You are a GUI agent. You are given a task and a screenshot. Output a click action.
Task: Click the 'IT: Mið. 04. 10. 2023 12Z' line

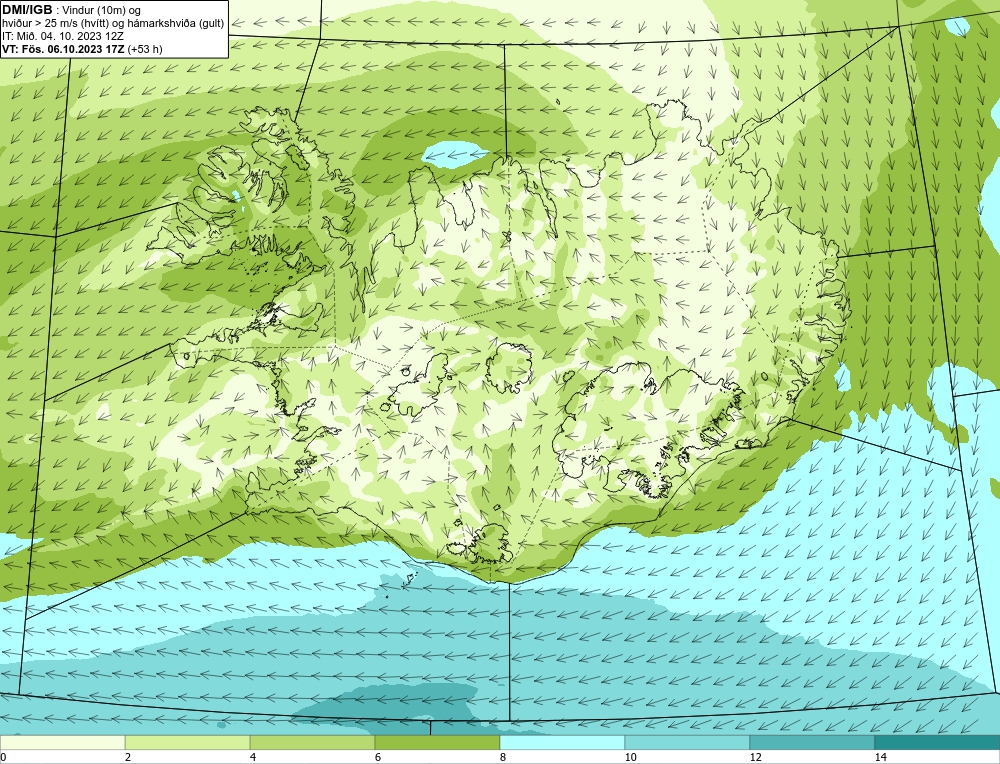tap(63, 36)
